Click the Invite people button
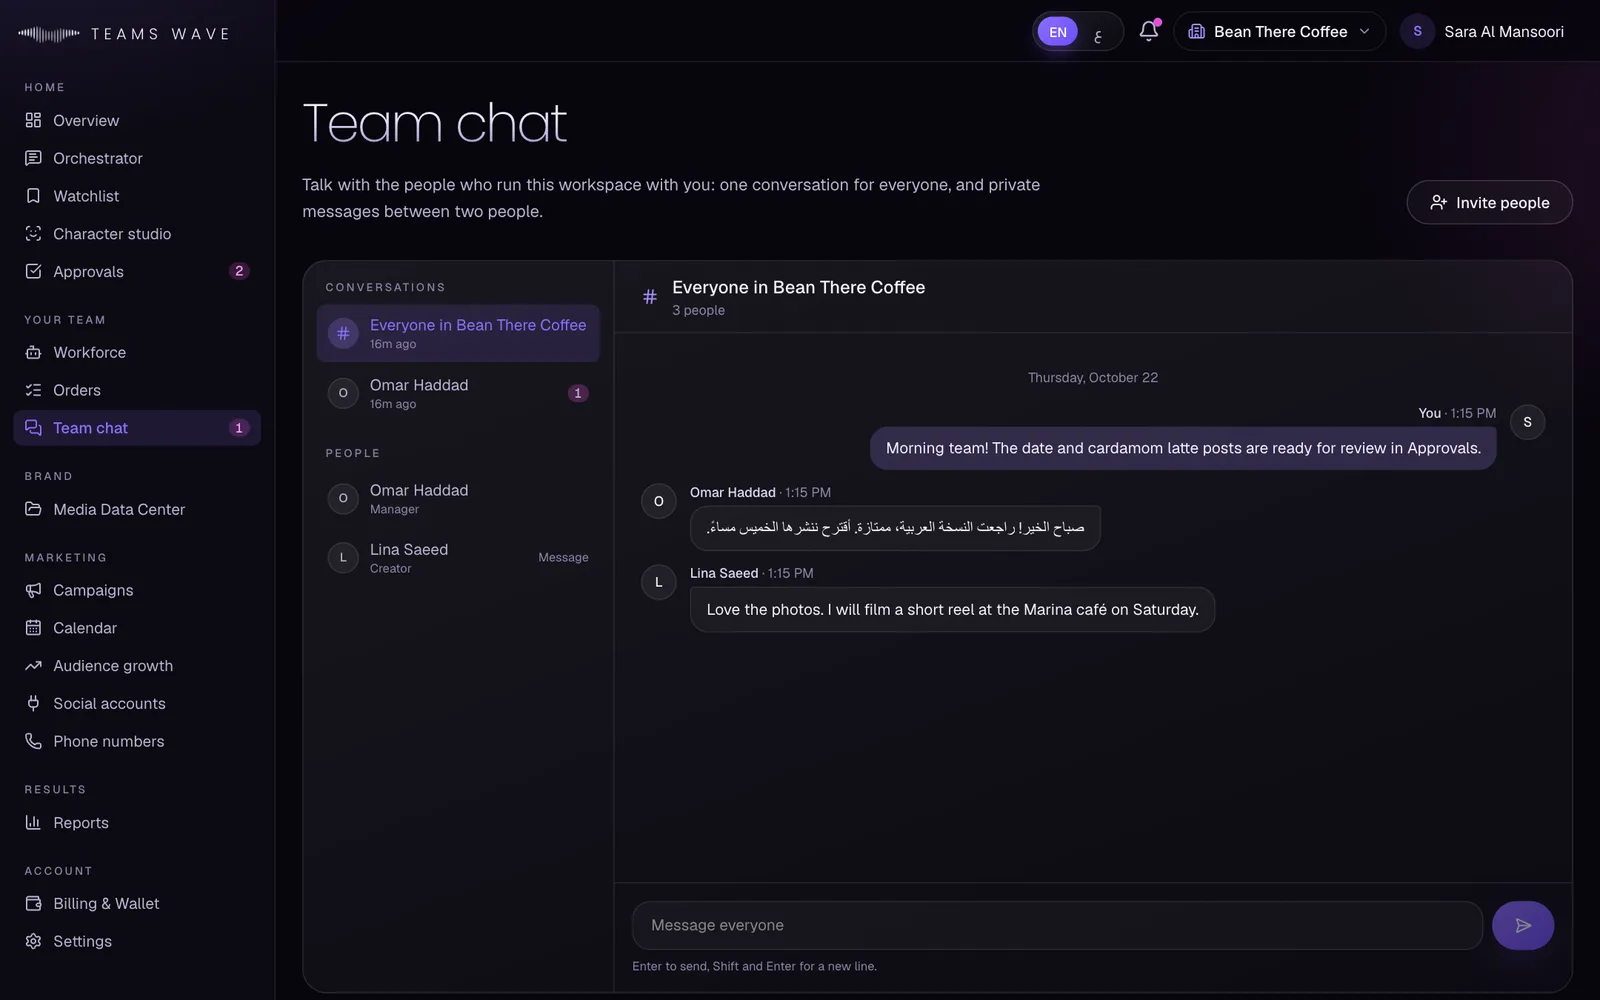Viewport: 1600px width, 1000px height. [x=1489, y=202]
